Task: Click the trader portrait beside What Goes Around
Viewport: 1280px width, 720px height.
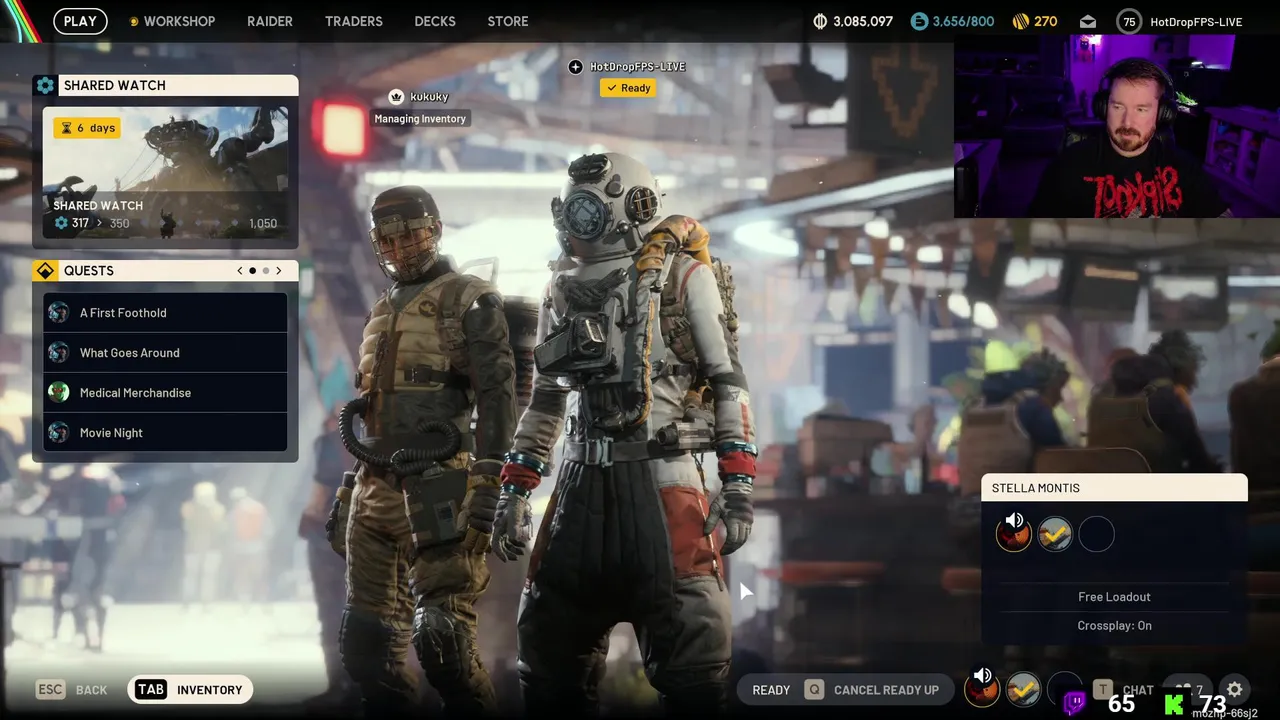Action: [59, 353]
